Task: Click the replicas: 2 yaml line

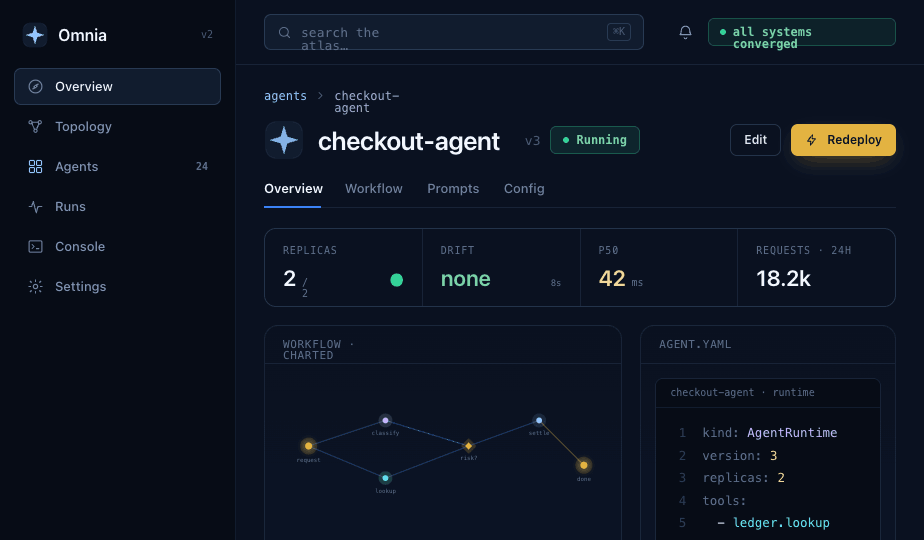Action: click(743, 478)
